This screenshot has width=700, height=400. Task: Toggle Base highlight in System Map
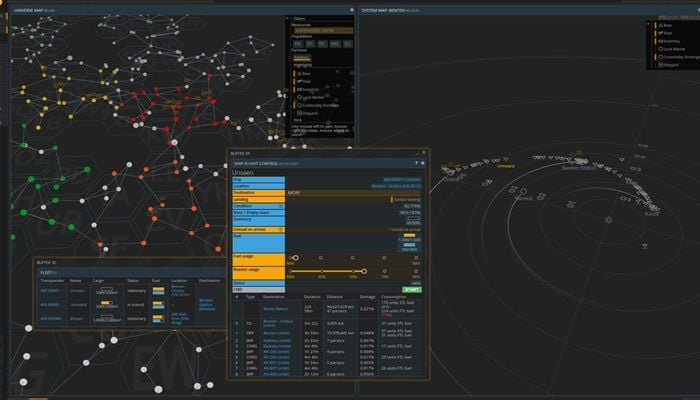(665, 25)
